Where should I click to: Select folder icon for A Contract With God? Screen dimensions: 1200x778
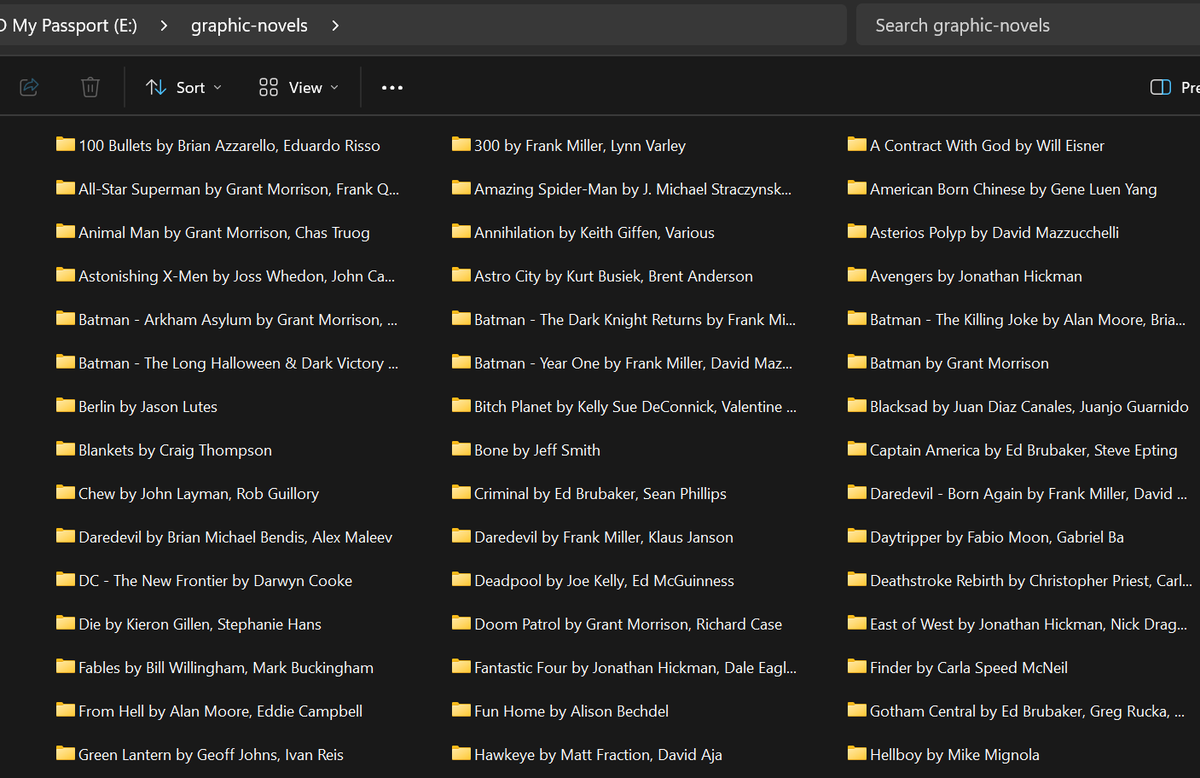point(857,145)
